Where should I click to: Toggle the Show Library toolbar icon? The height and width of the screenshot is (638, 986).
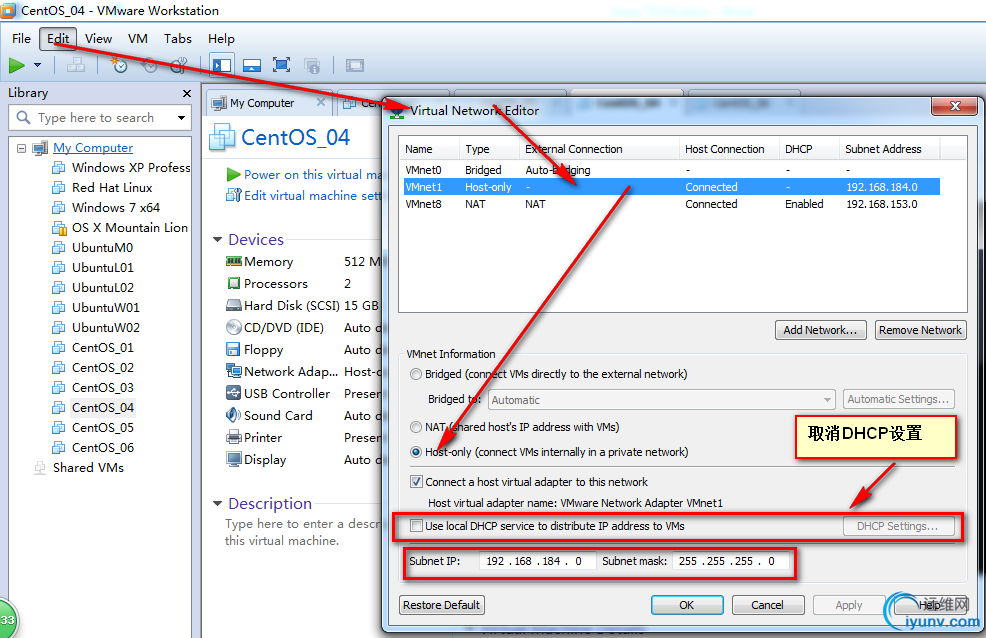coord(221,65)
